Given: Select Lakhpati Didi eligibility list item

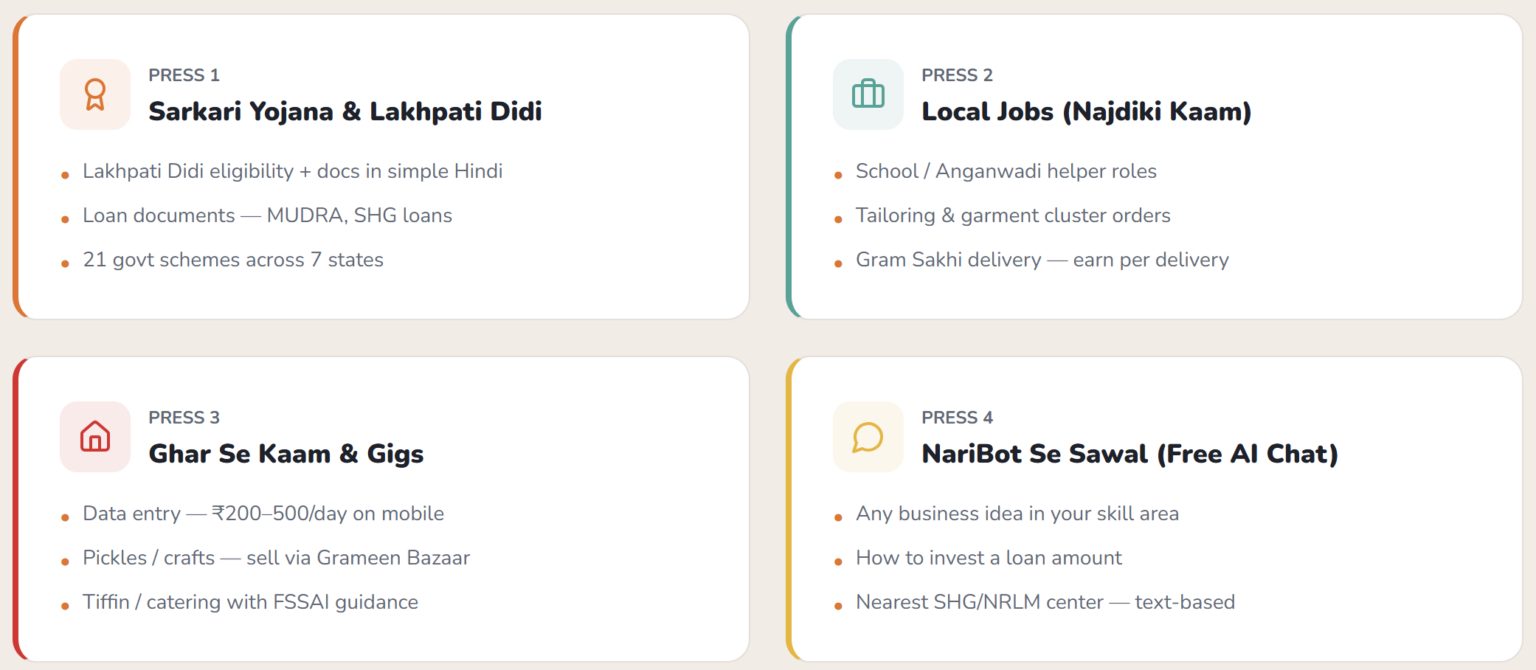Looking at the screenshot, I should (292, 171).
